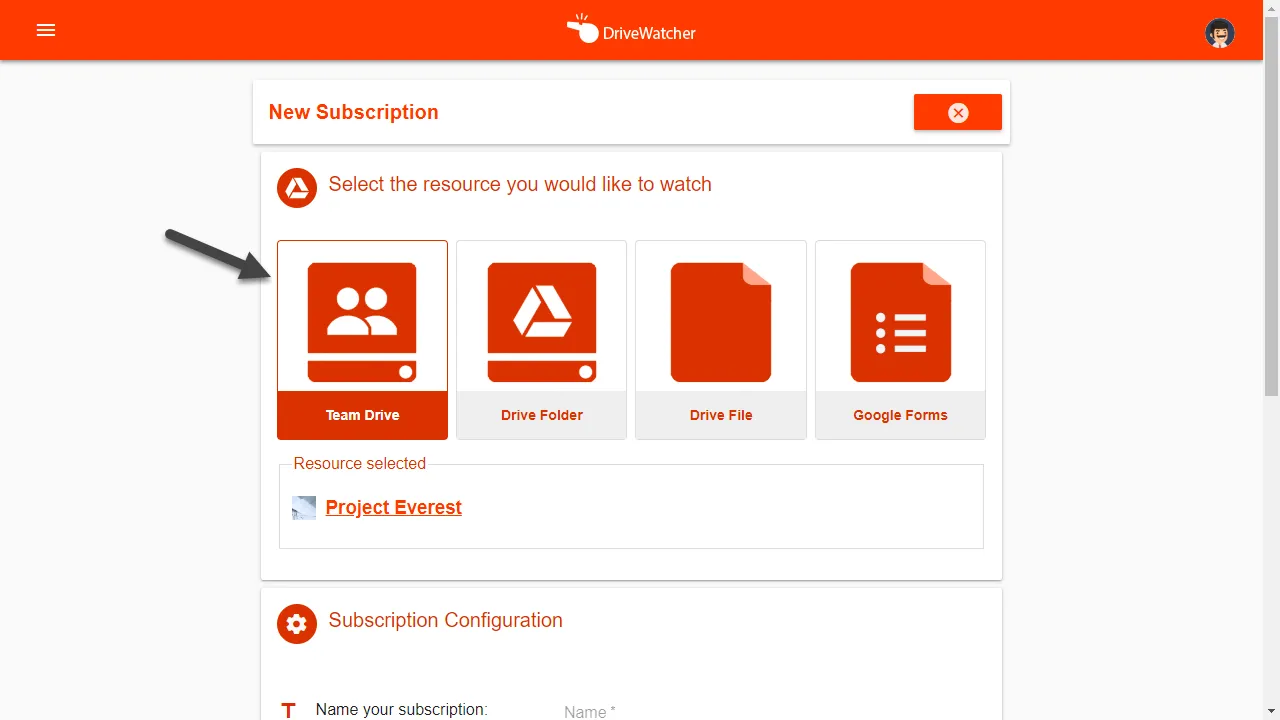This screenshot has width=1280, height=720.
Task: Select the Drive Folder resource card
Action: [541, 340]
